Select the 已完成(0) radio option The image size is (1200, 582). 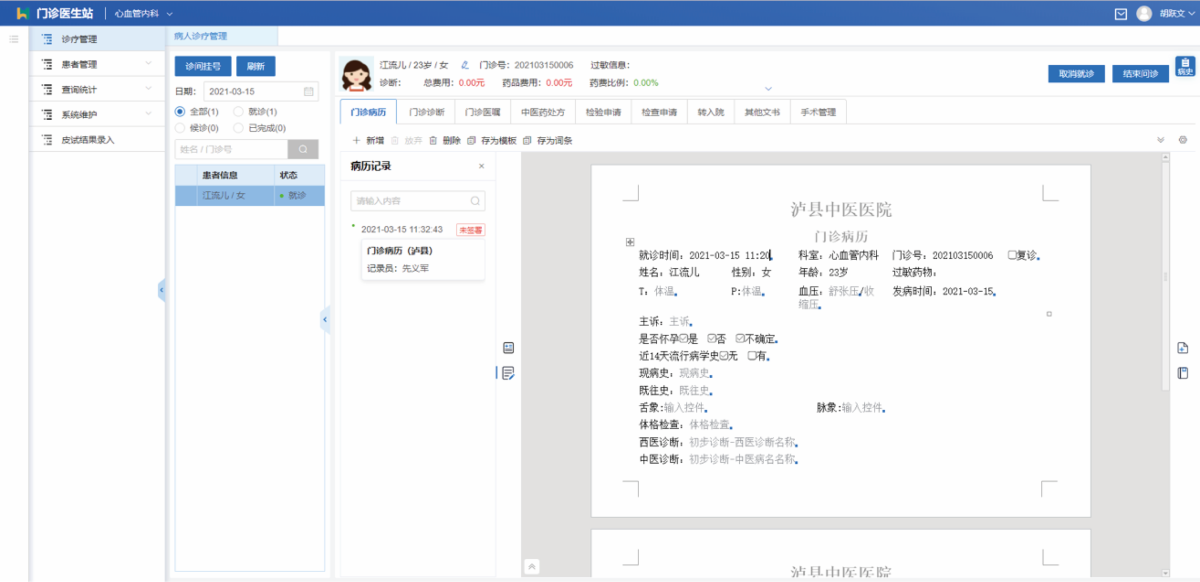(239, 128)
